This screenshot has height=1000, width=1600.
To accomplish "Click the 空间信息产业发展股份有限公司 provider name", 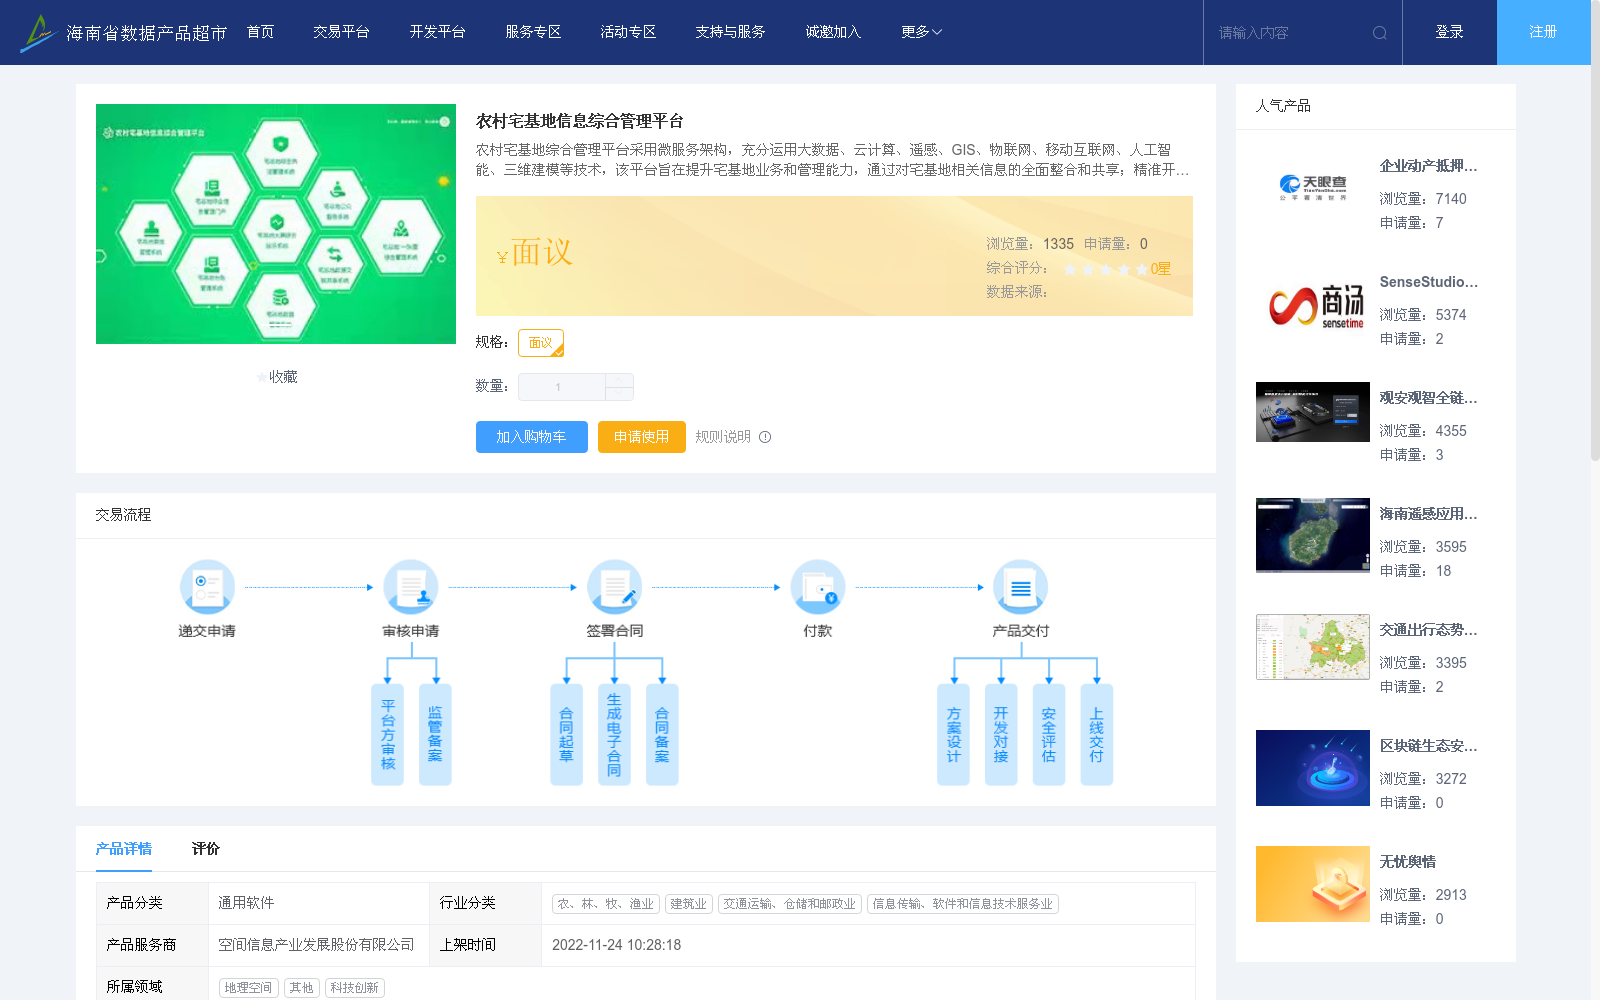I will [316, 945].
